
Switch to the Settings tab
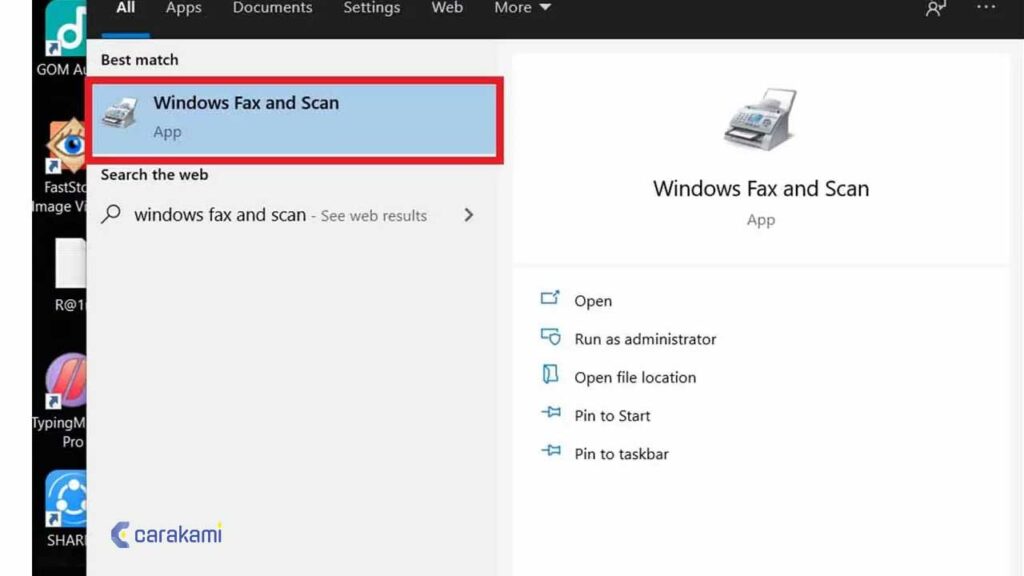(371, 8)
